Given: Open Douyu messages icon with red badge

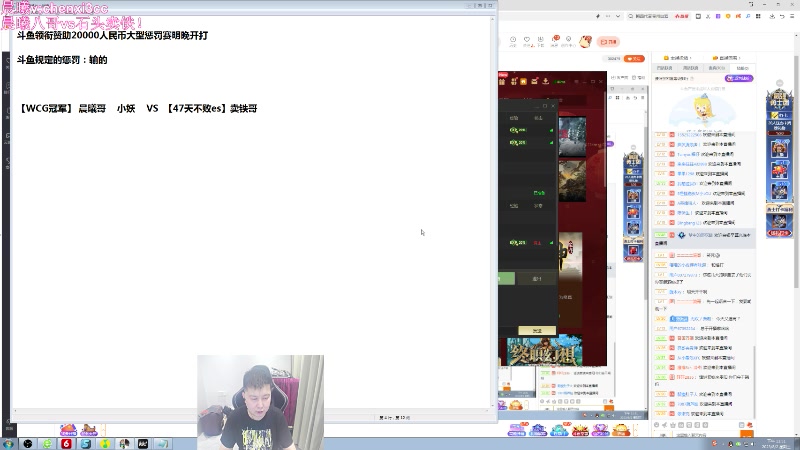Looking at the screenshot, I should (555, 40).
